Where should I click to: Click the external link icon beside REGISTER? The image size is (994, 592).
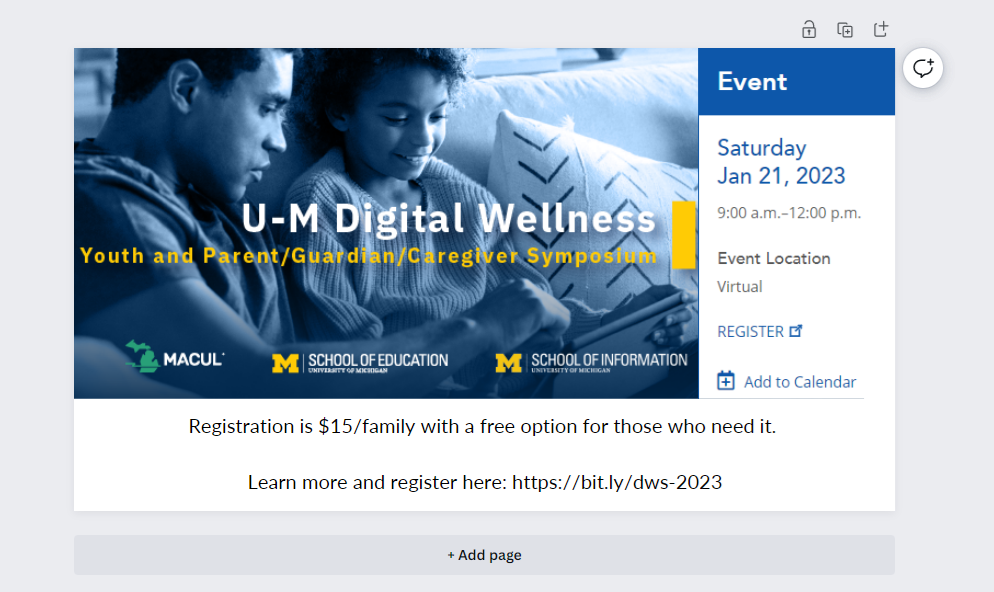(796, 331)
